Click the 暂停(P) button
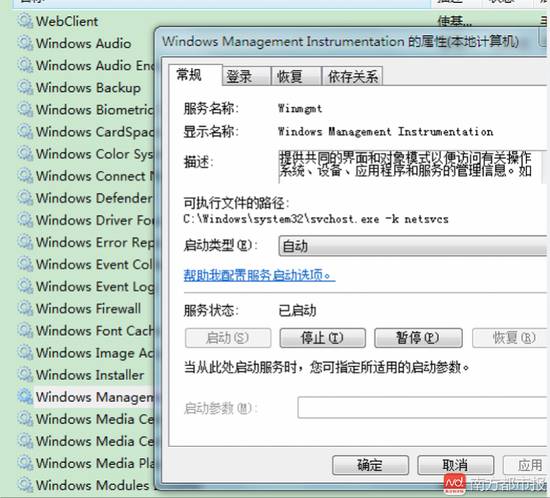The image size is (550, 498). click(x=418, y=338)
